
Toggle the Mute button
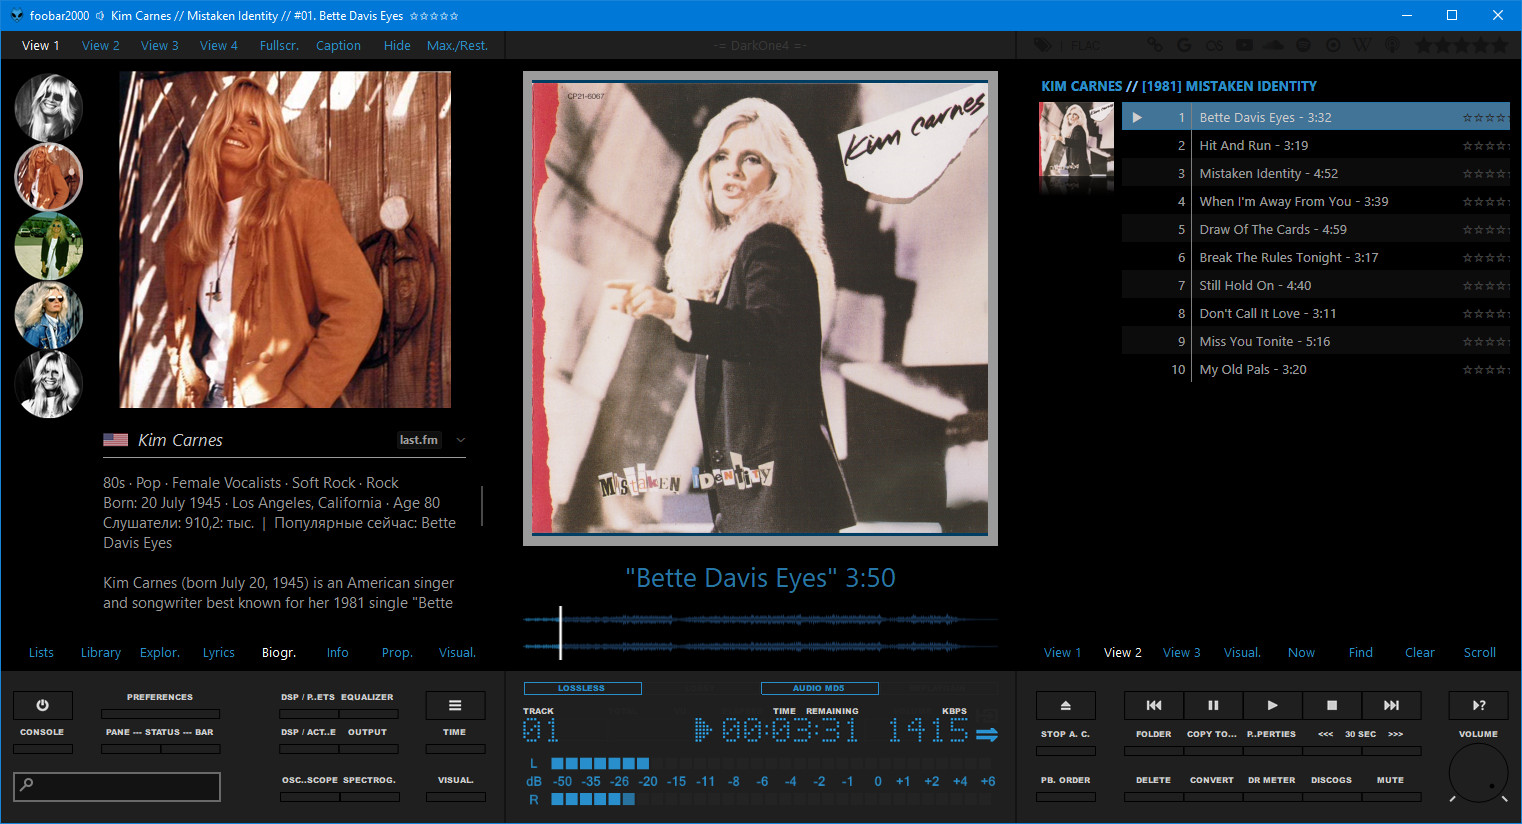click(1390, 781)
